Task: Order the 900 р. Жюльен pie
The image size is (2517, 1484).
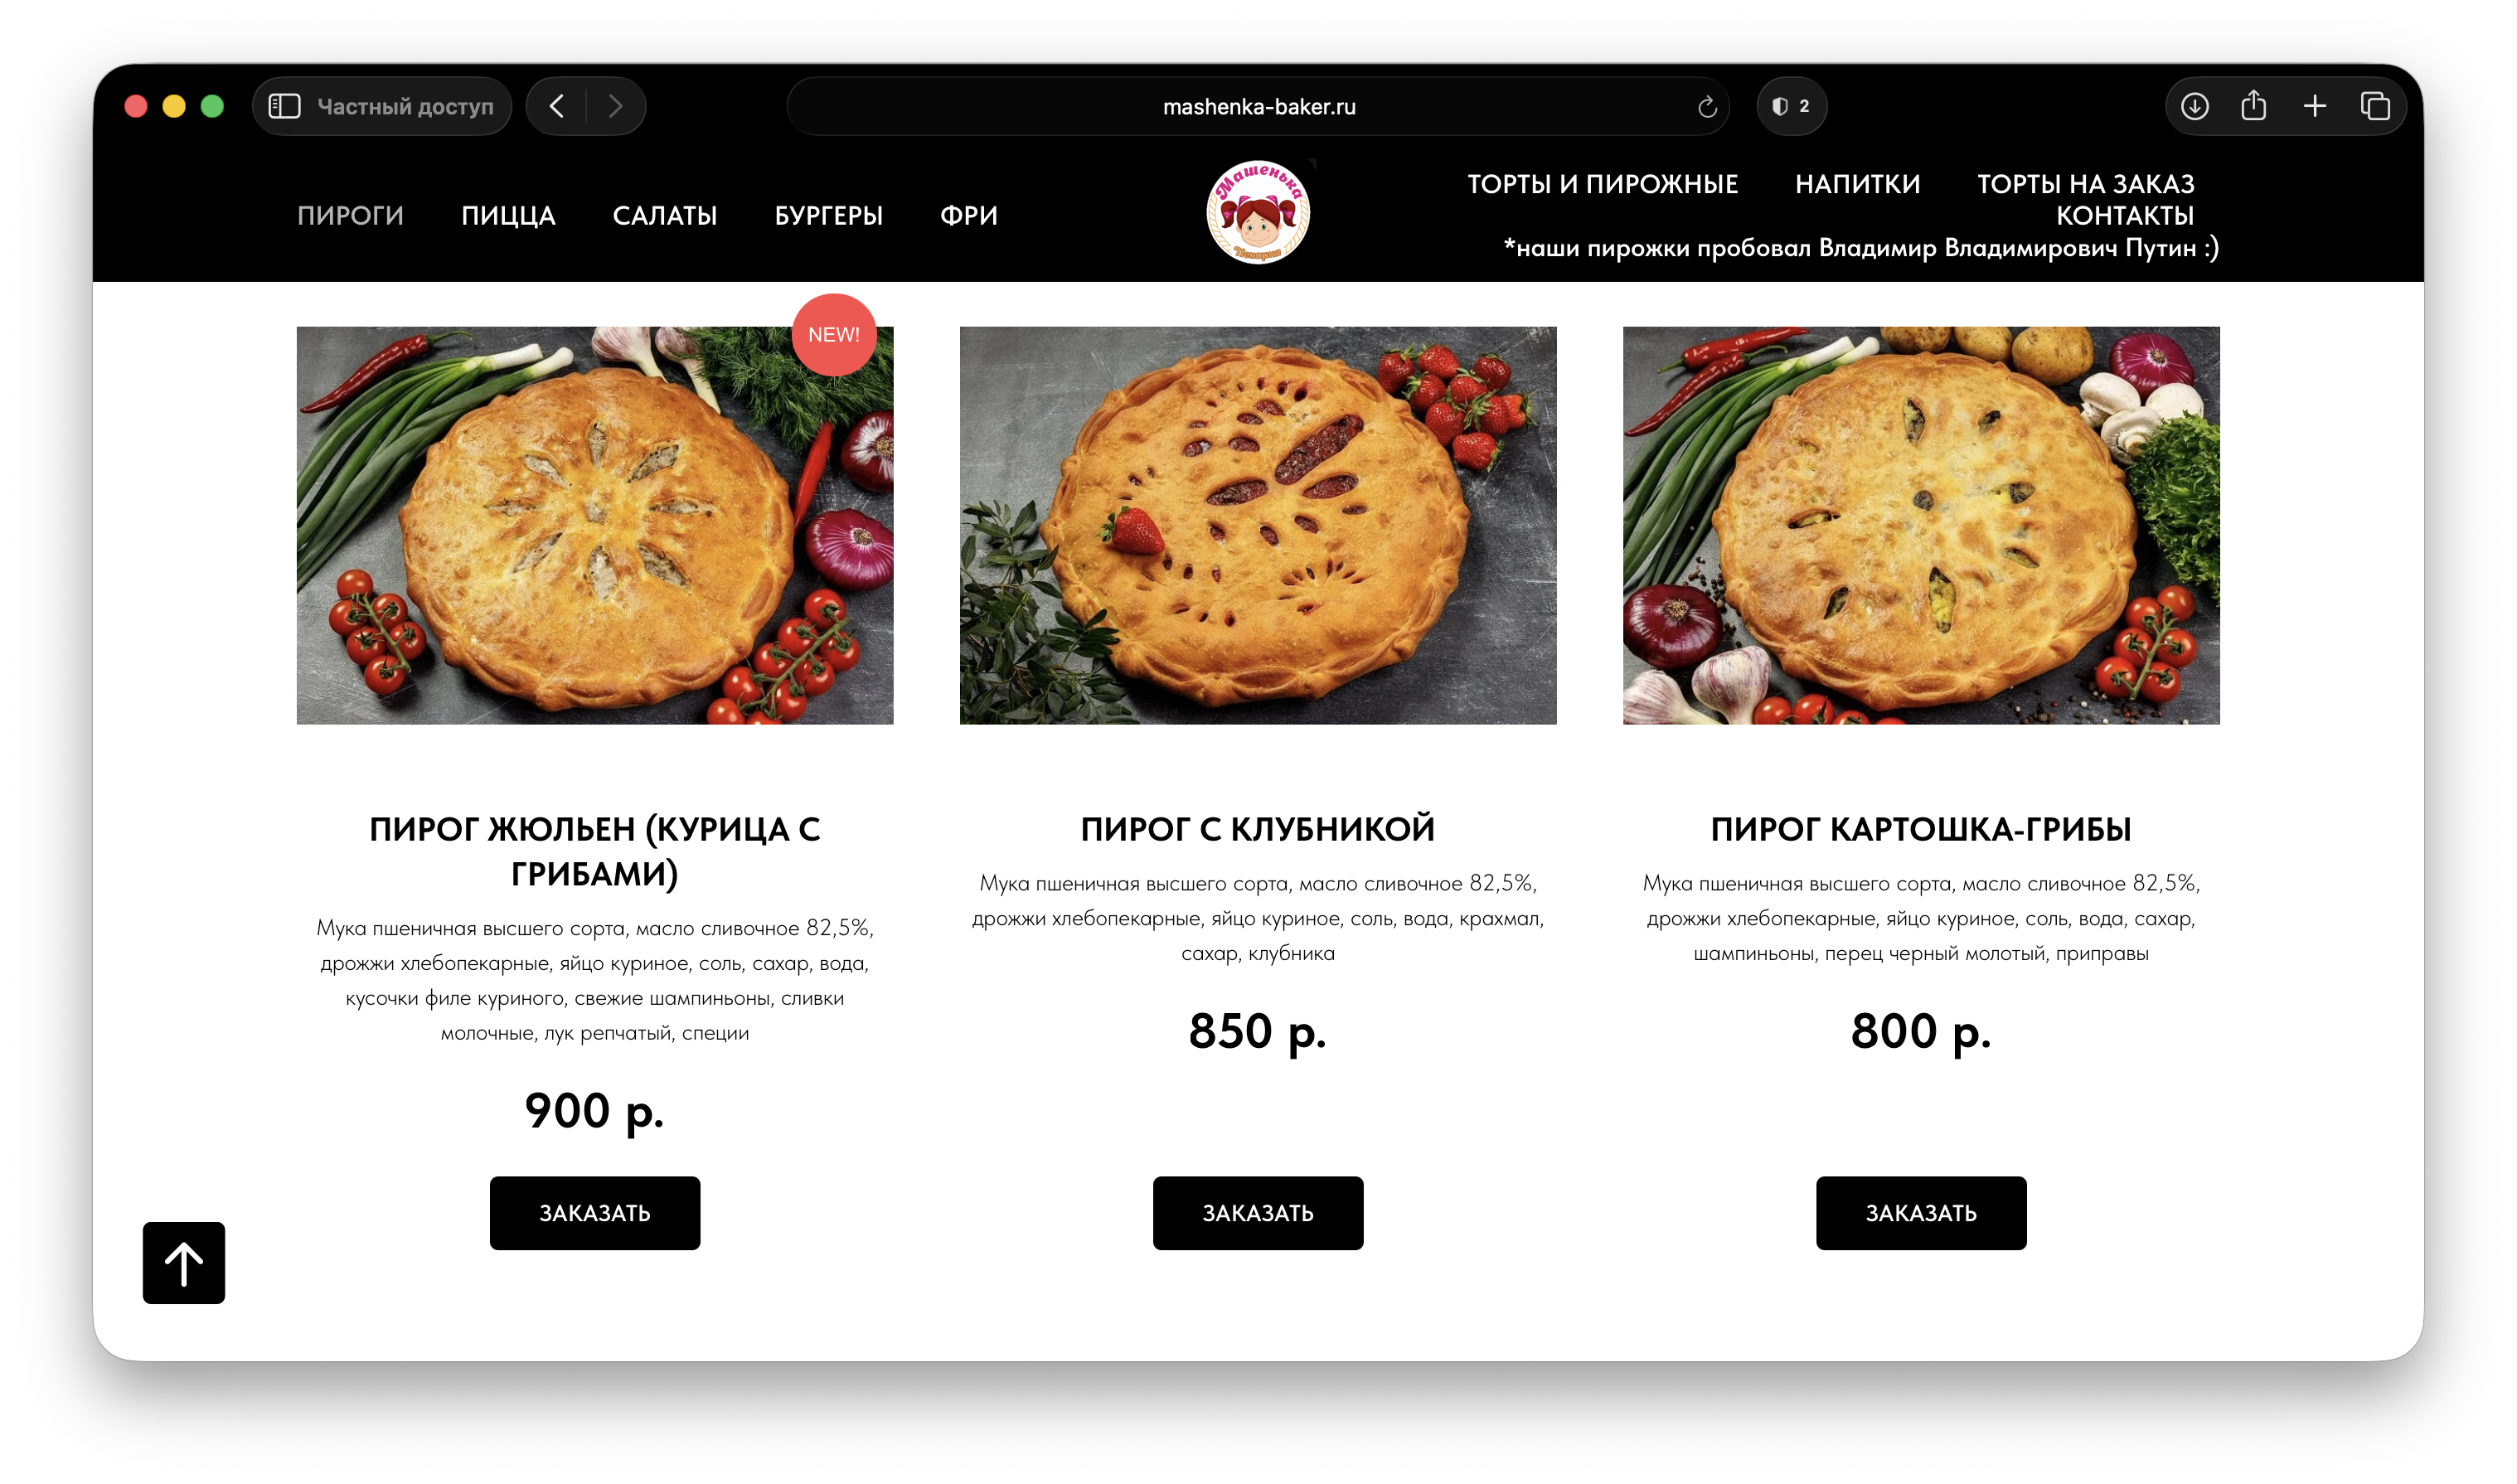Action: tap(595, 1212)
